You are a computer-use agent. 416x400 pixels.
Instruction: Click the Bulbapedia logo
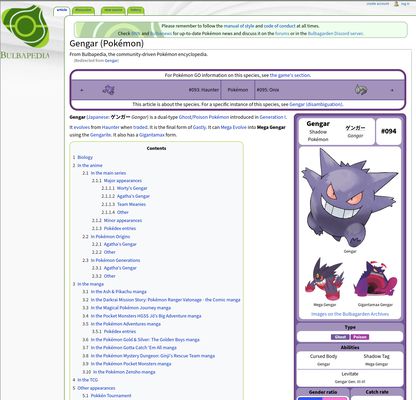pyautogui.click(x=25, y=32)
